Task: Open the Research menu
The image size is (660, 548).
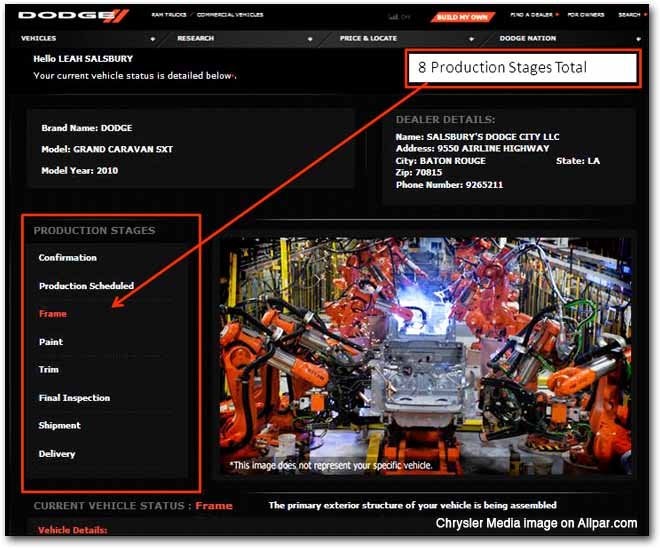Action: [196, 38]
